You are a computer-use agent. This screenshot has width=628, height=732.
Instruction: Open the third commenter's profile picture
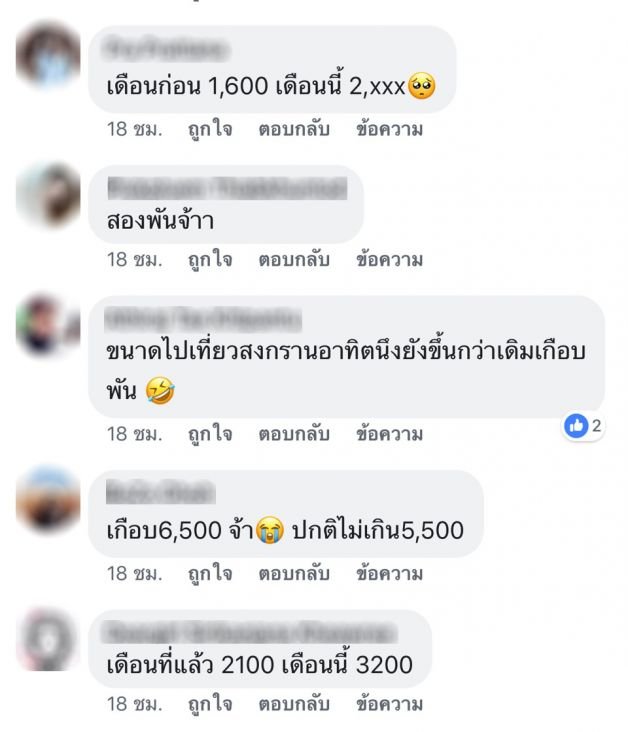tap(48, 325)
